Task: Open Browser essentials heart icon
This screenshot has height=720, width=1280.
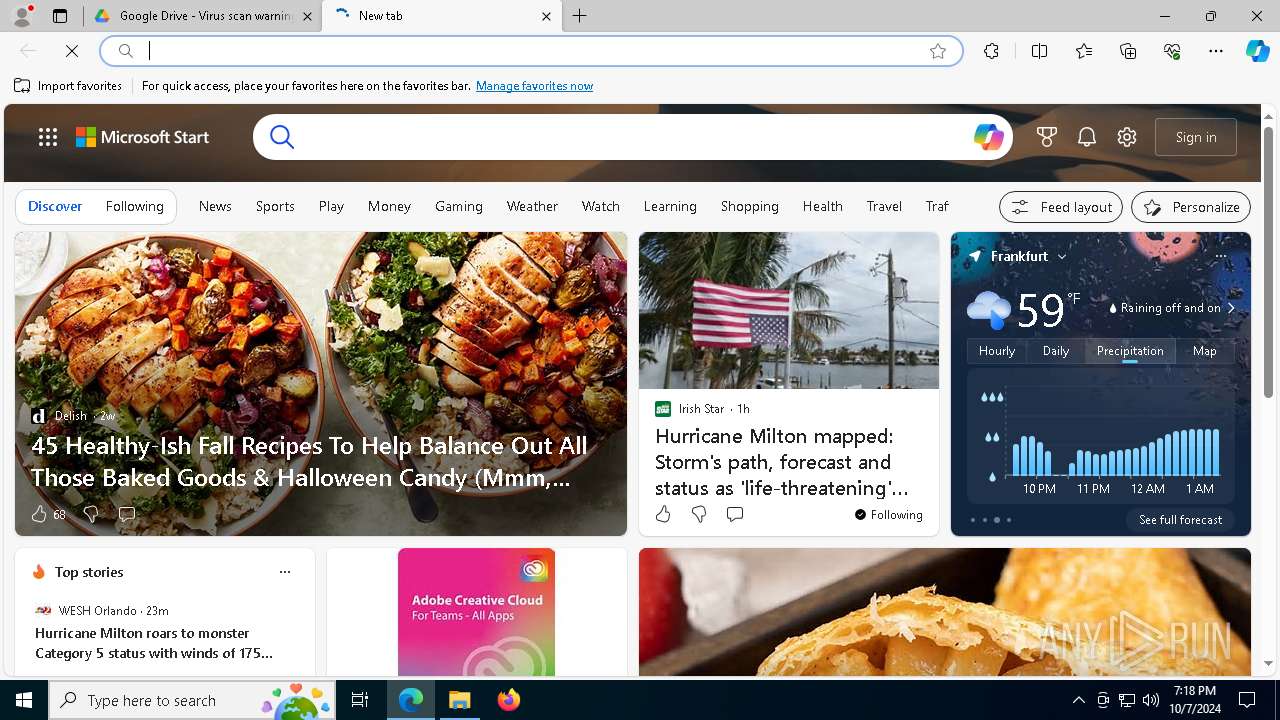Action: tap(1172, 51)
